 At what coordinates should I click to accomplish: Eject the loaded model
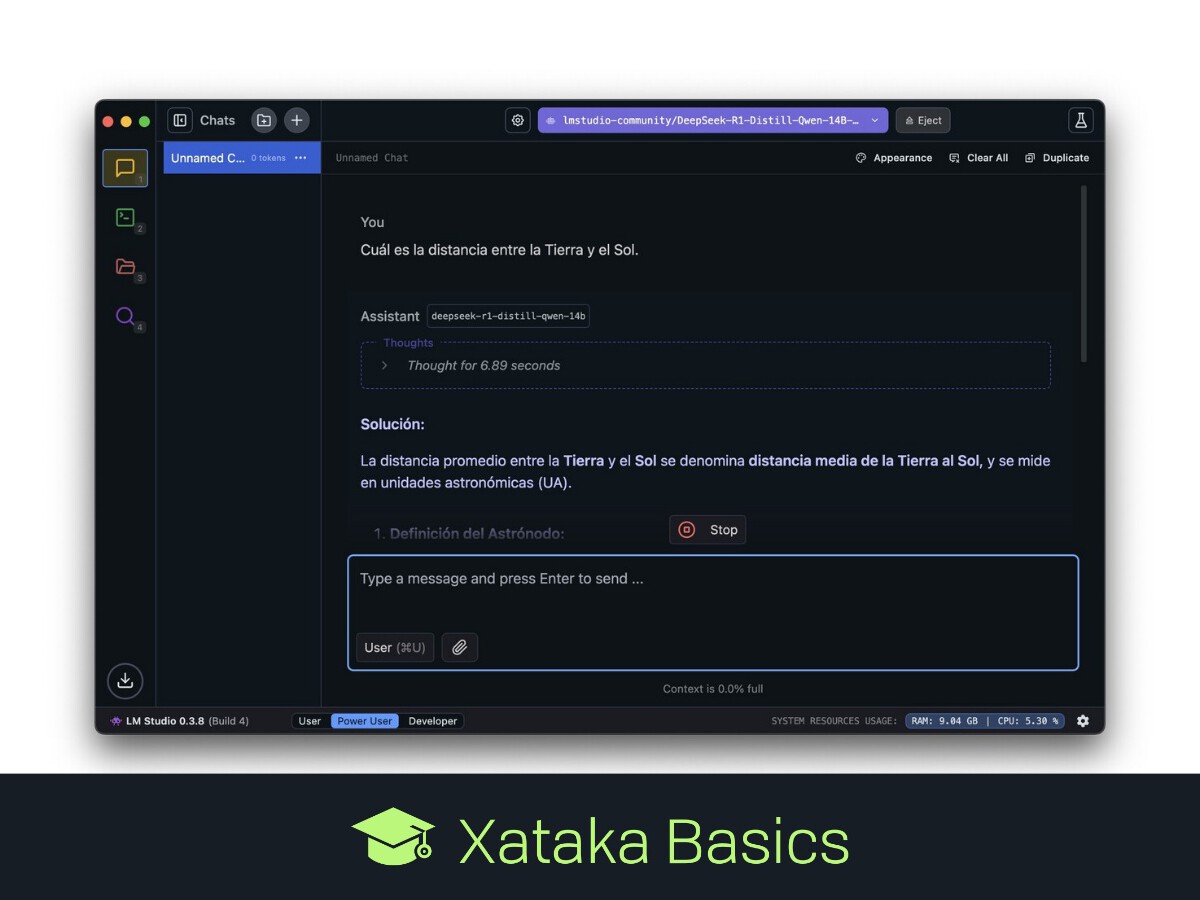(x=923, y=120)
